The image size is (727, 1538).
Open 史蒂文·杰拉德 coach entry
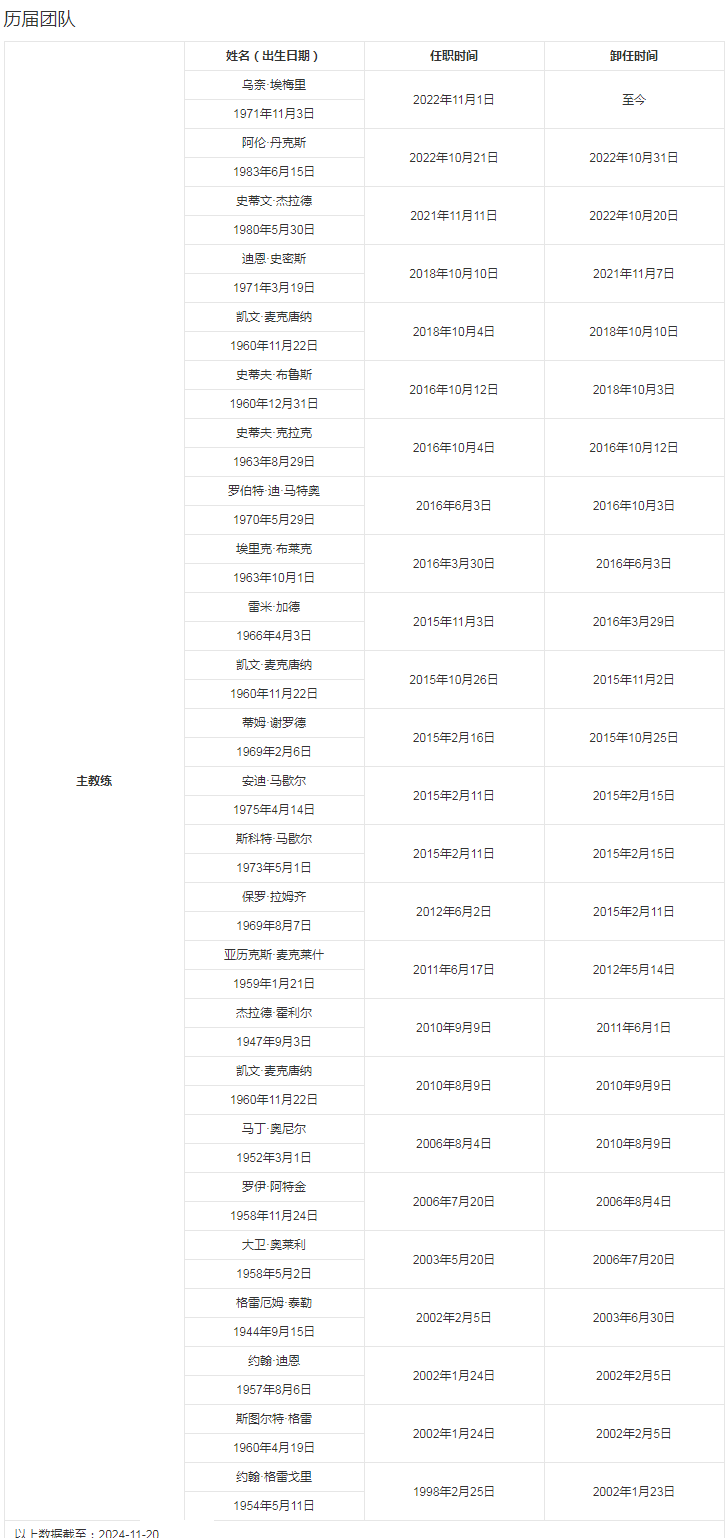tap(274, 201)
